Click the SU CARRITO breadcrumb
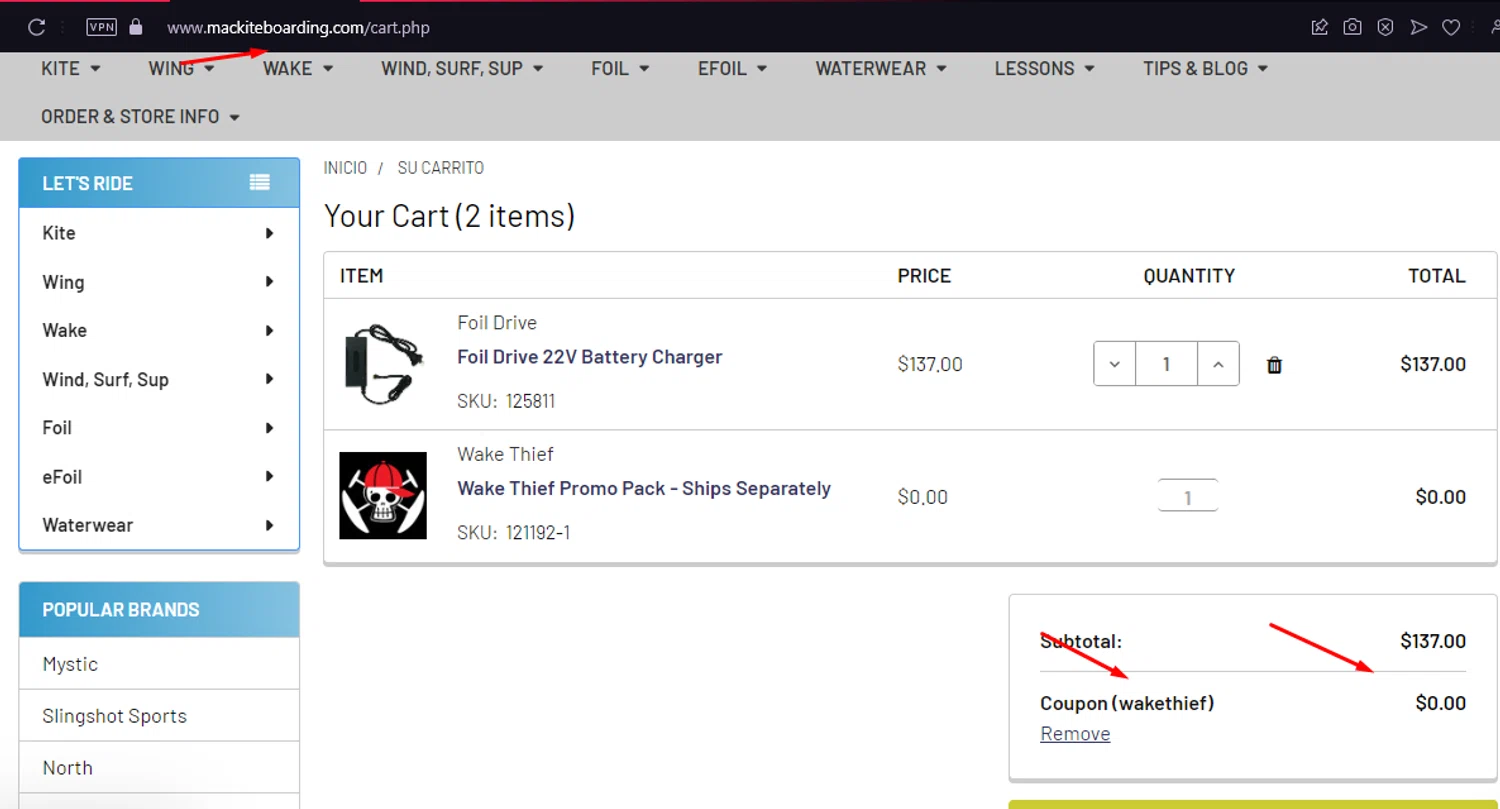The width and height of the screenshot is (1500, 809). point(441,168)
